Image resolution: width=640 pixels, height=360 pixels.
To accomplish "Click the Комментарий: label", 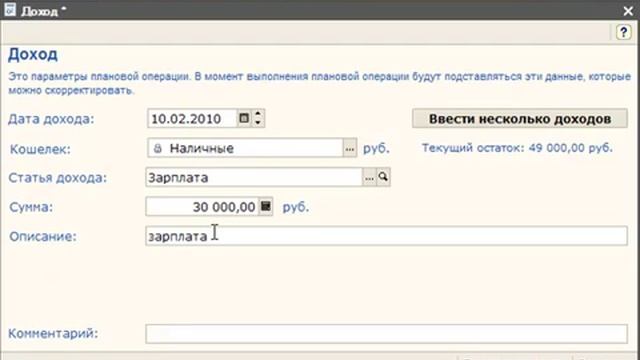I will click(53, 333).
